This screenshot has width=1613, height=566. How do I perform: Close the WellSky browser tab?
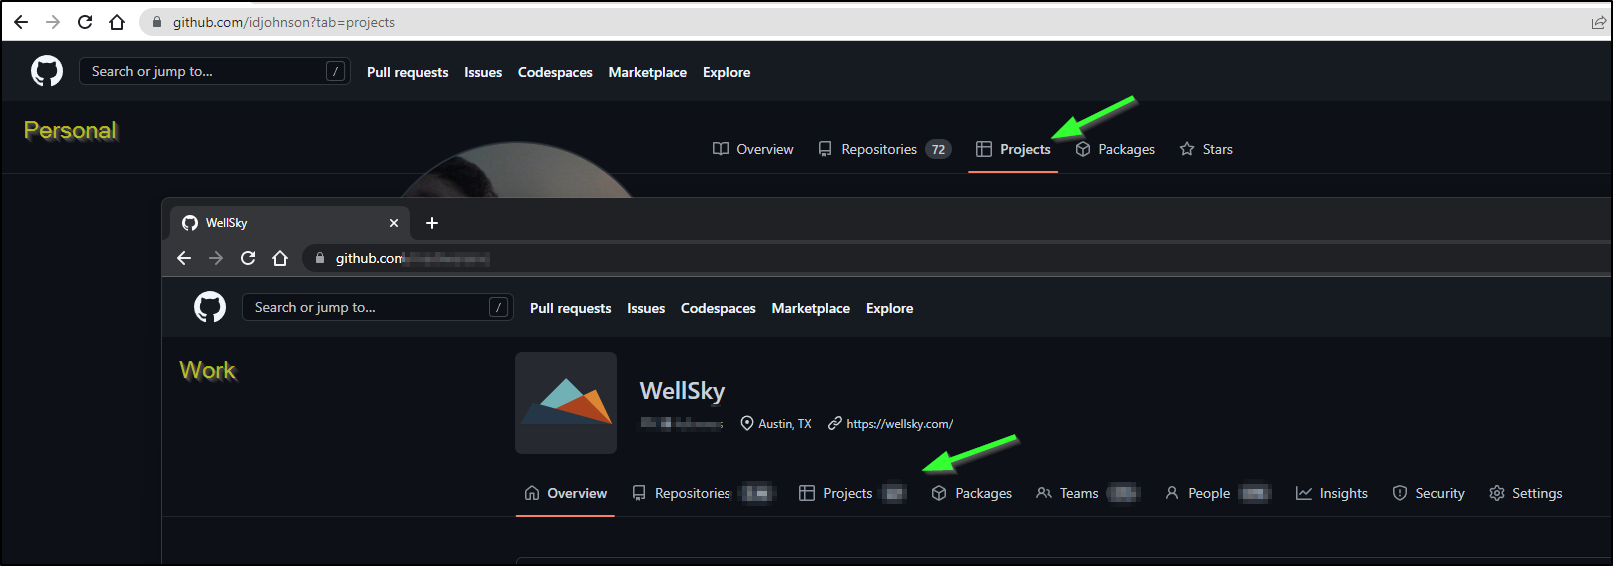click(x=394, y=223)
